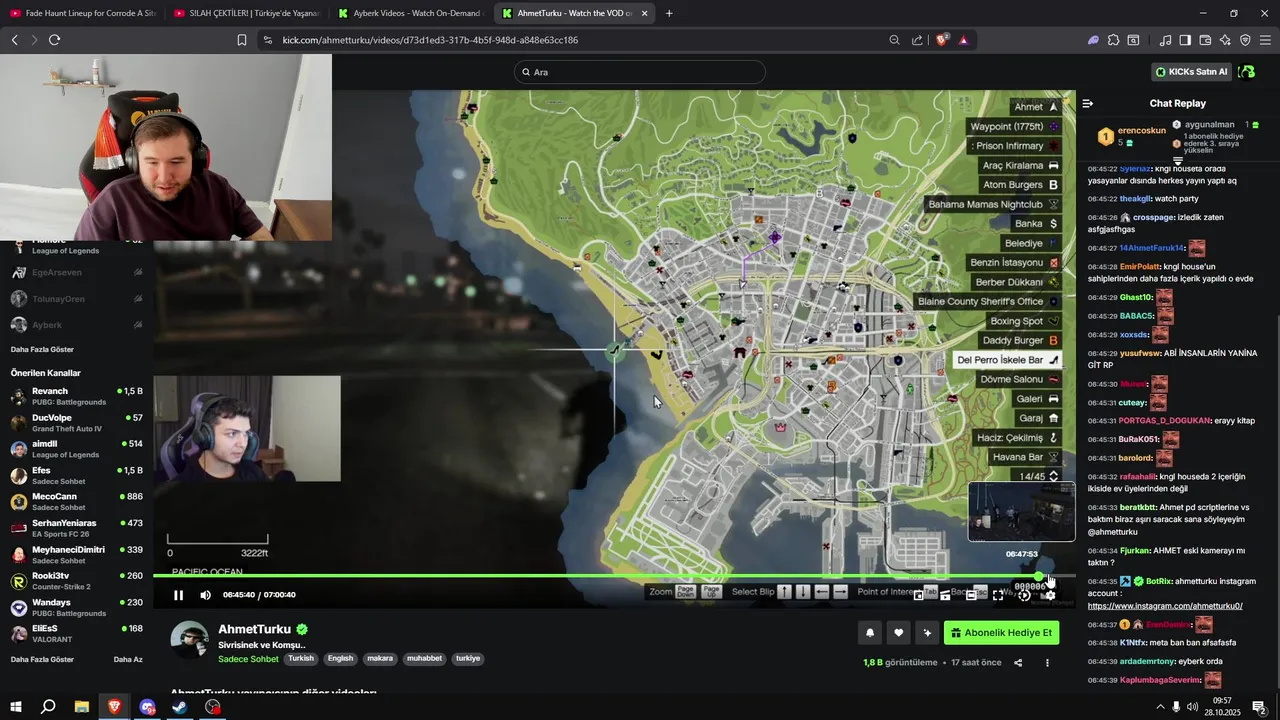The width and height of the screenshot is (1280, 720).
Task: Show hidden system tray icons
Action: pos(1160,707)
